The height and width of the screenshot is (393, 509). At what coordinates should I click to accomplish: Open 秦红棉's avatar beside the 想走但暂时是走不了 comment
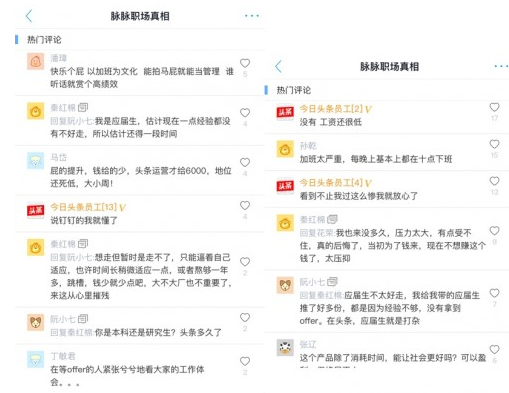click(35, 247)
